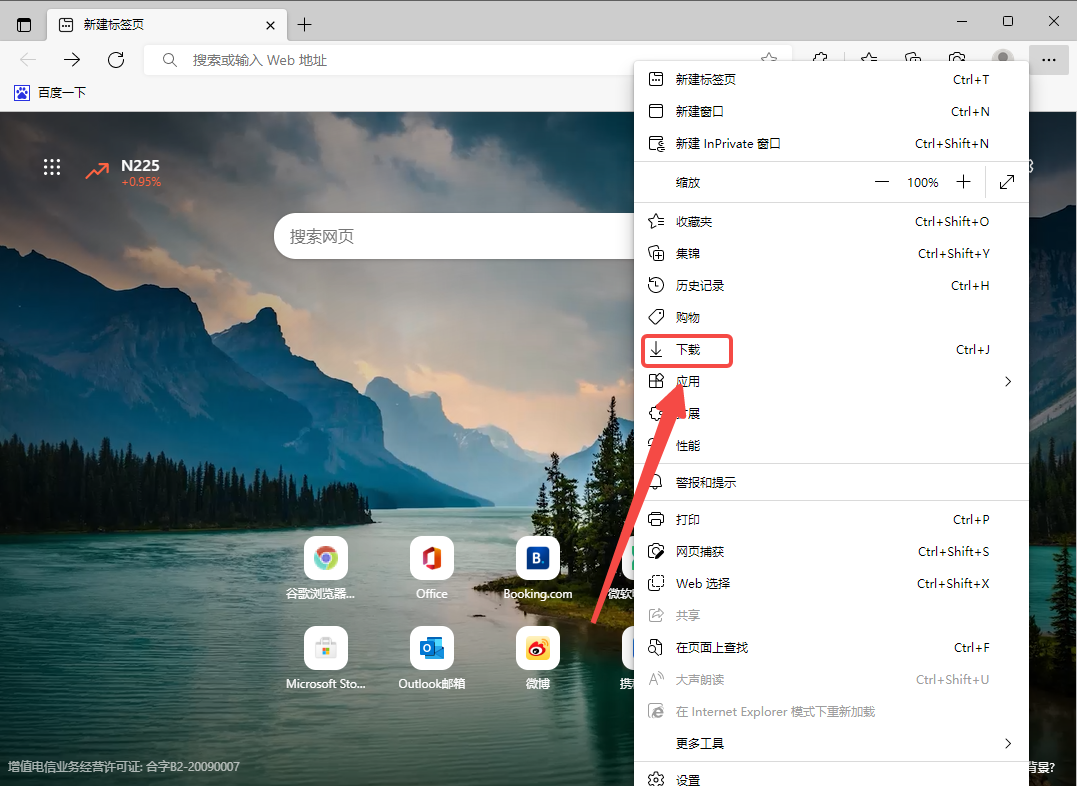Viewport: 1077px width, 786px height.
Task: Select 新建标签页 menu entry
Action: pyautogui.click(x=831, y=80)
